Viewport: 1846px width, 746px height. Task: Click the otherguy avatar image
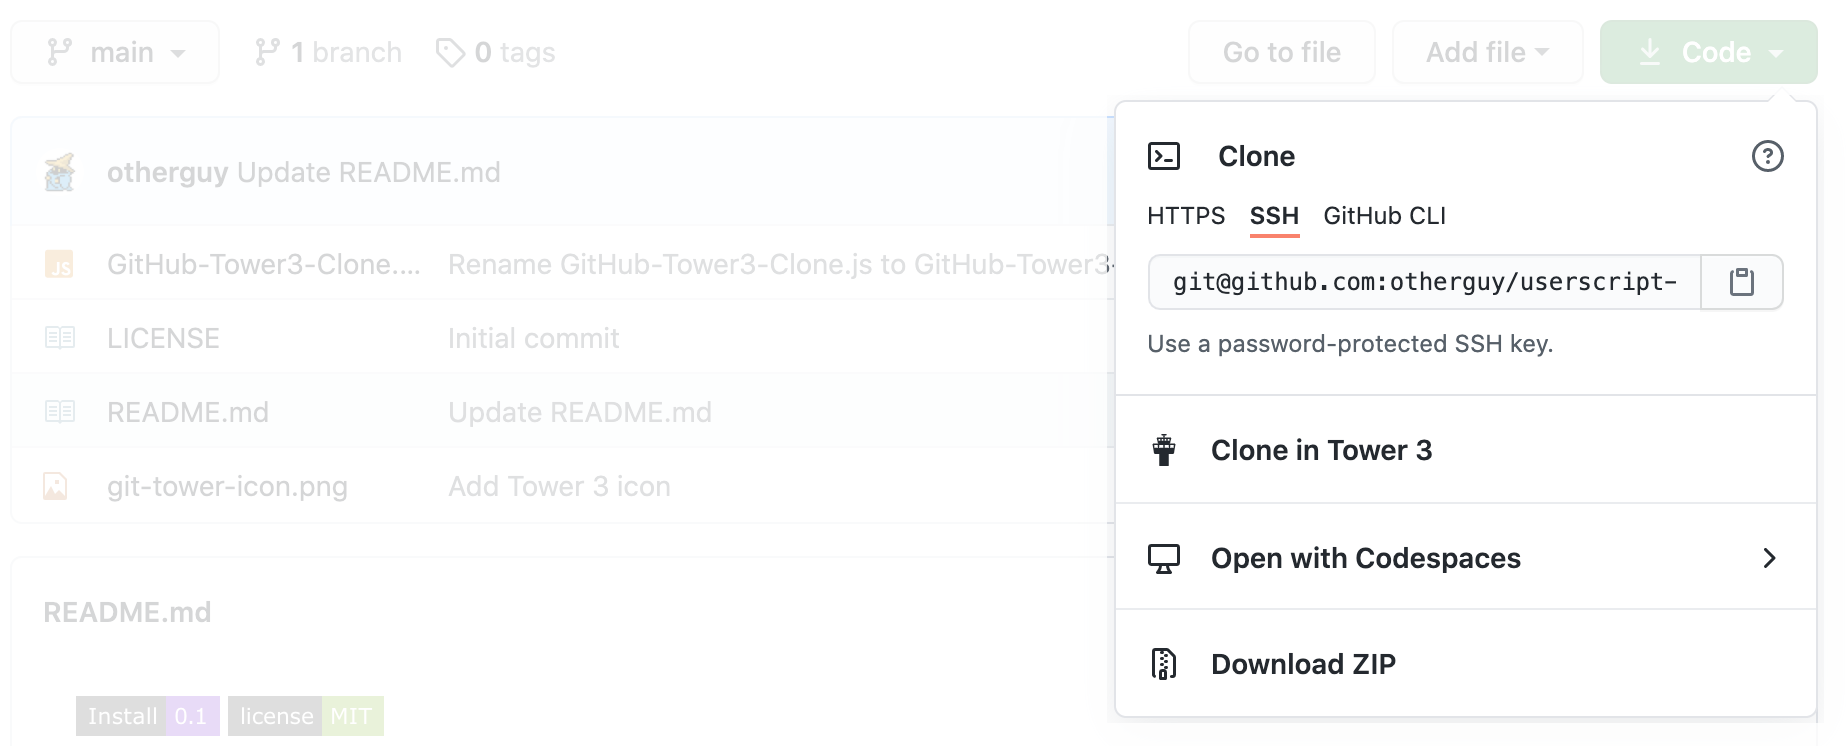point(60,172)
